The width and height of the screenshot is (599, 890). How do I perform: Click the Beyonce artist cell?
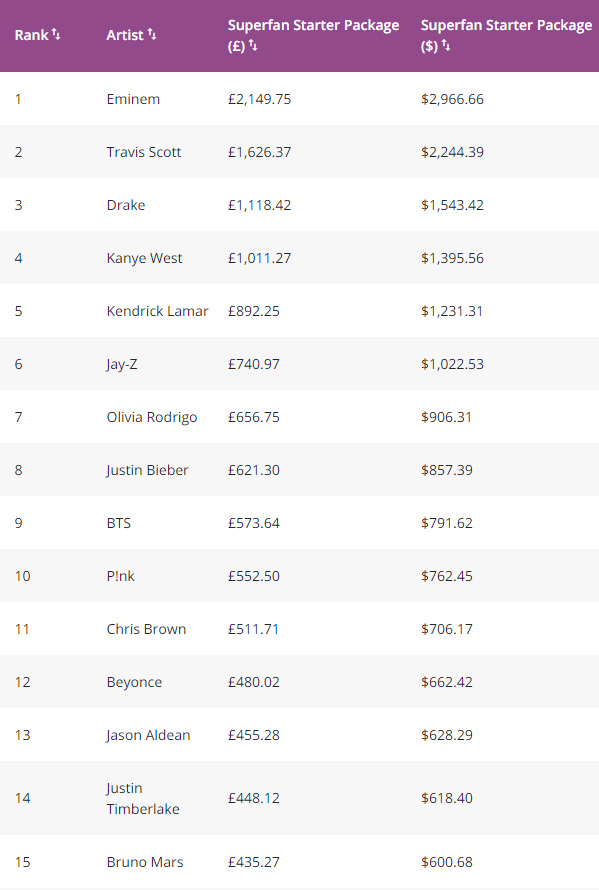tap(134, 682)
